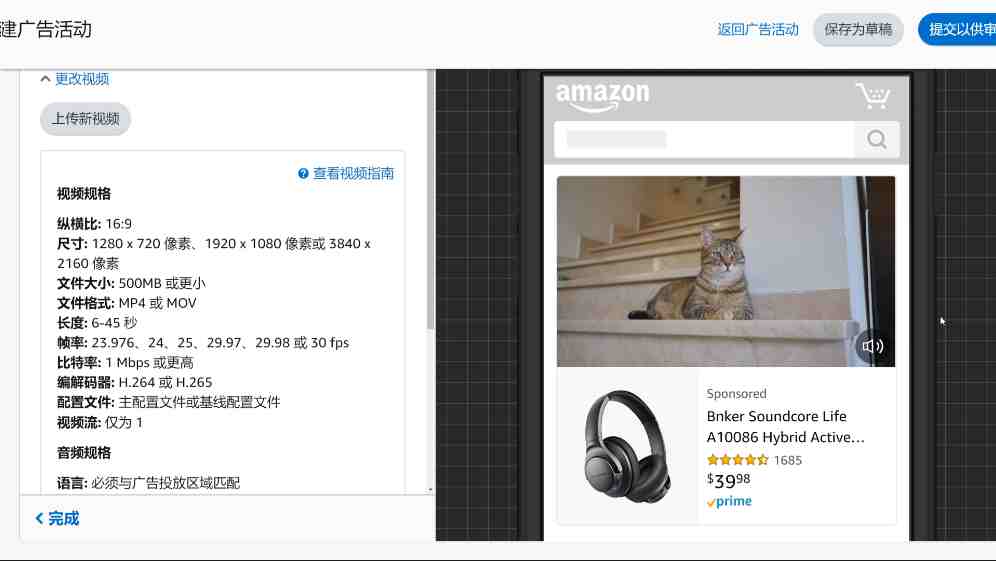
Task: Toggle the video sound speaker icon
Action: pyautogui.click(x=872, y=346)
